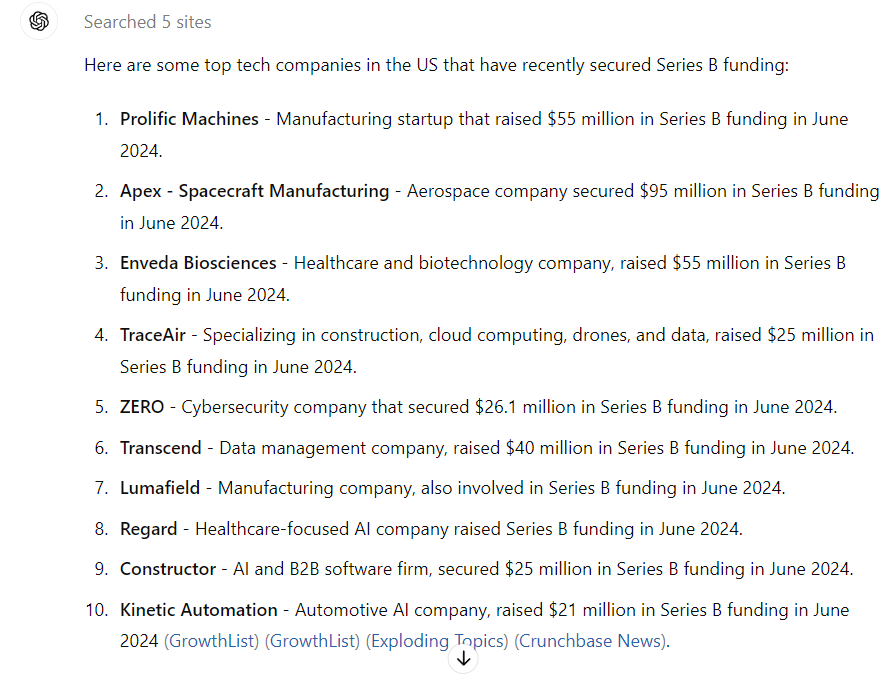The height and width of the screenshot is (679, 895).
Task: Click the TraceAir bold company name
Action: pos(152,335)
